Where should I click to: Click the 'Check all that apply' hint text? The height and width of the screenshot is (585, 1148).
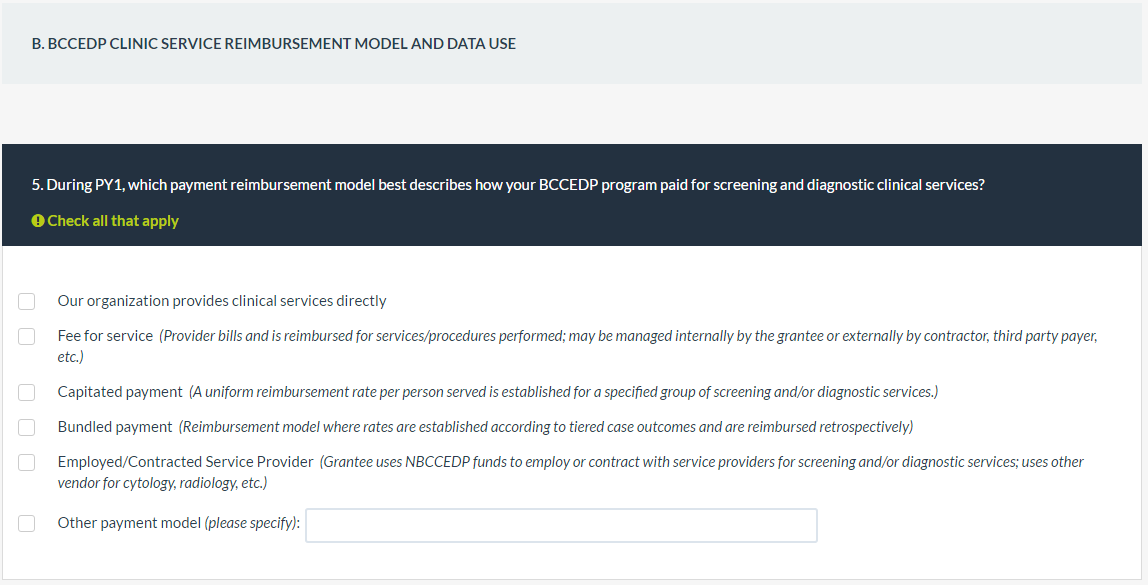(x=113, y=221)
